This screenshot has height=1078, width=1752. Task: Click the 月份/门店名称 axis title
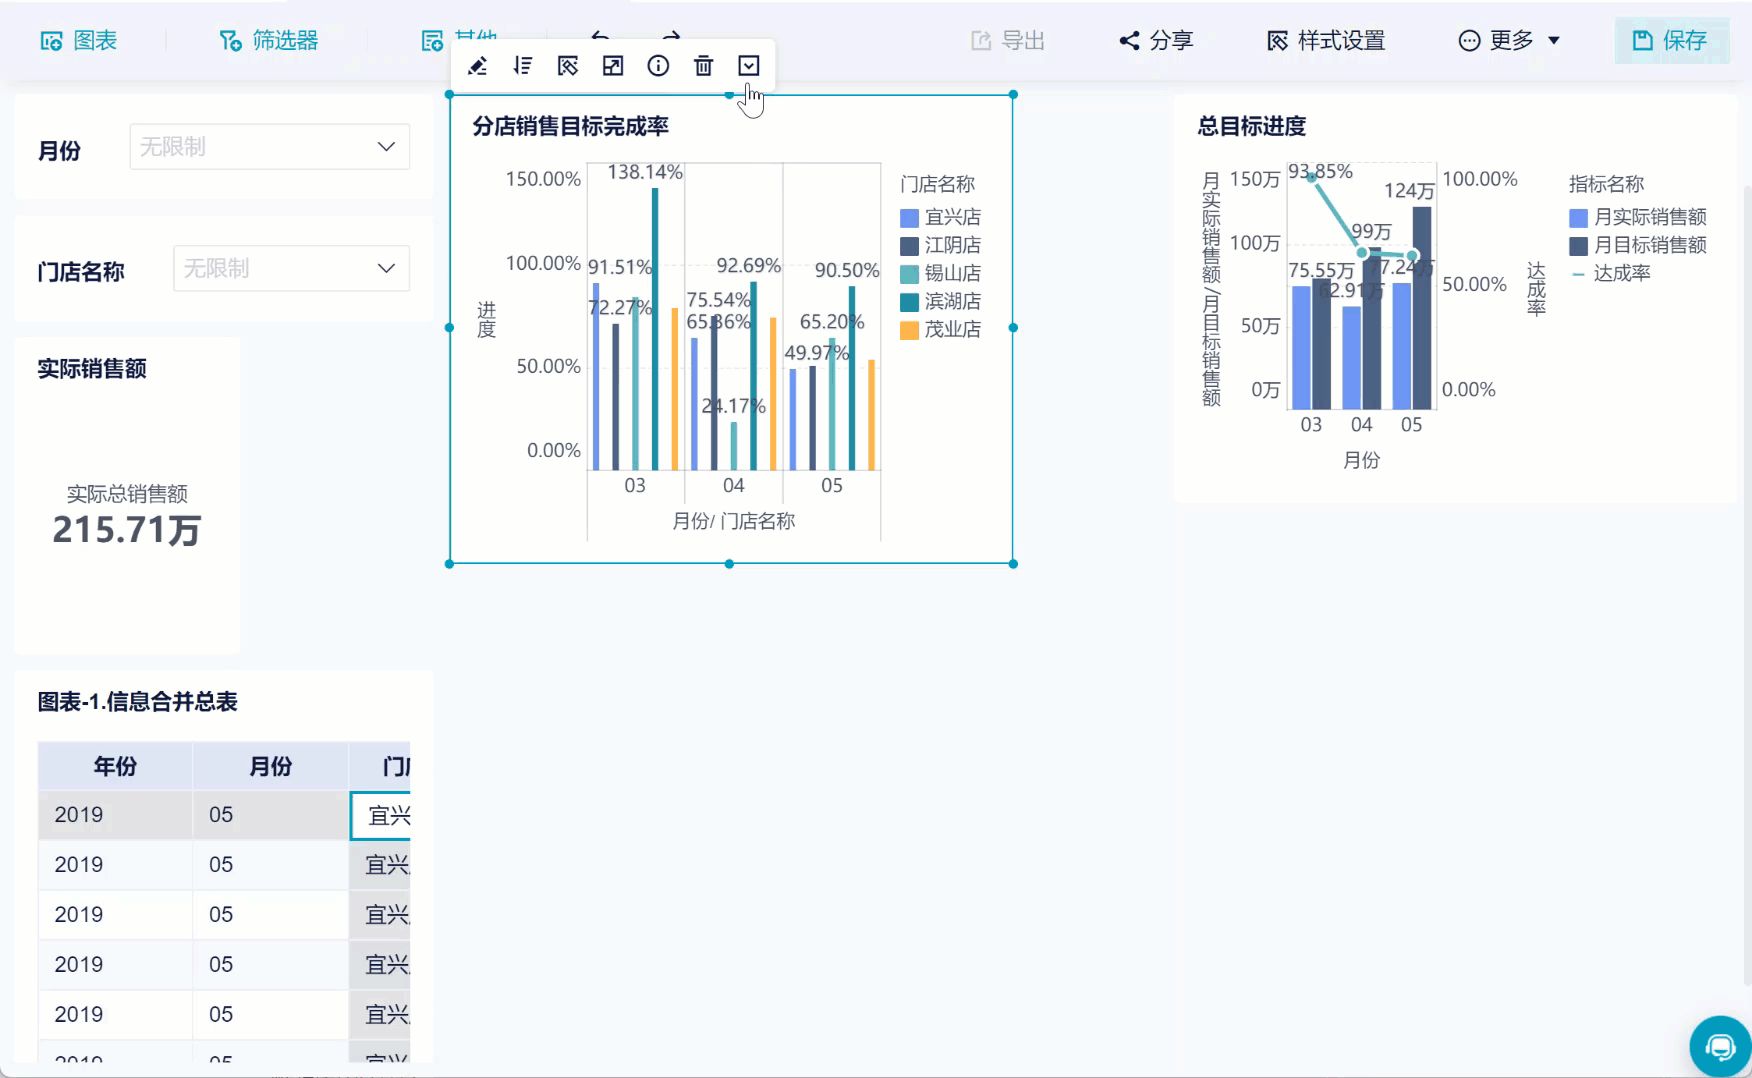pos(734,521)
